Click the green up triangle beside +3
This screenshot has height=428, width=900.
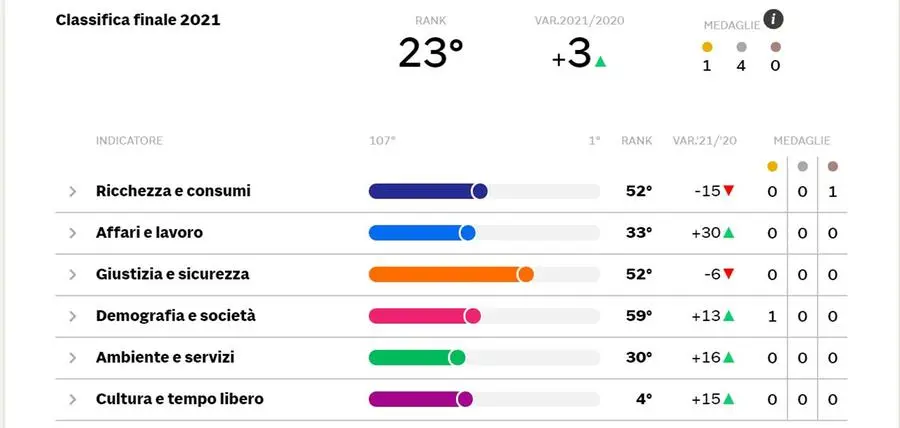coord(600,61)
